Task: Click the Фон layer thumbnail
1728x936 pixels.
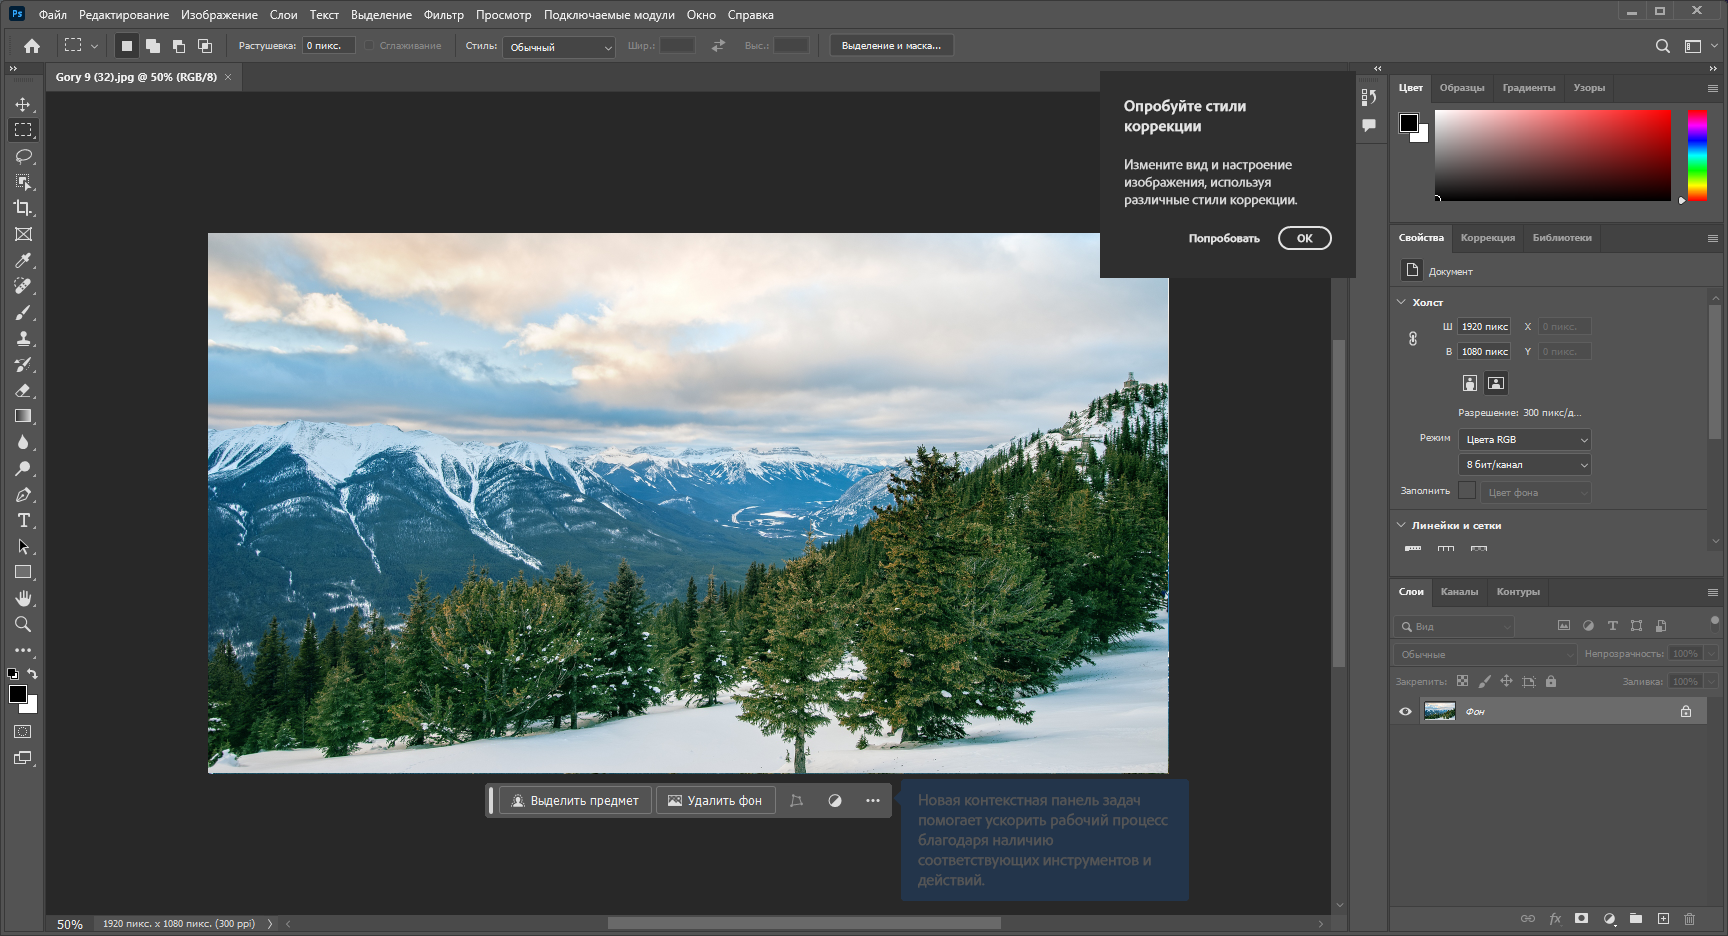Action: click(x=1440, y=711)
